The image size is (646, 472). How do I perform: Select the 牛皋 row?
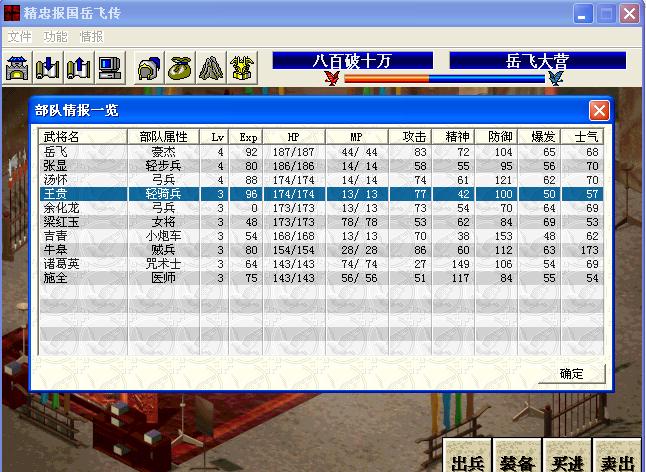321,250
